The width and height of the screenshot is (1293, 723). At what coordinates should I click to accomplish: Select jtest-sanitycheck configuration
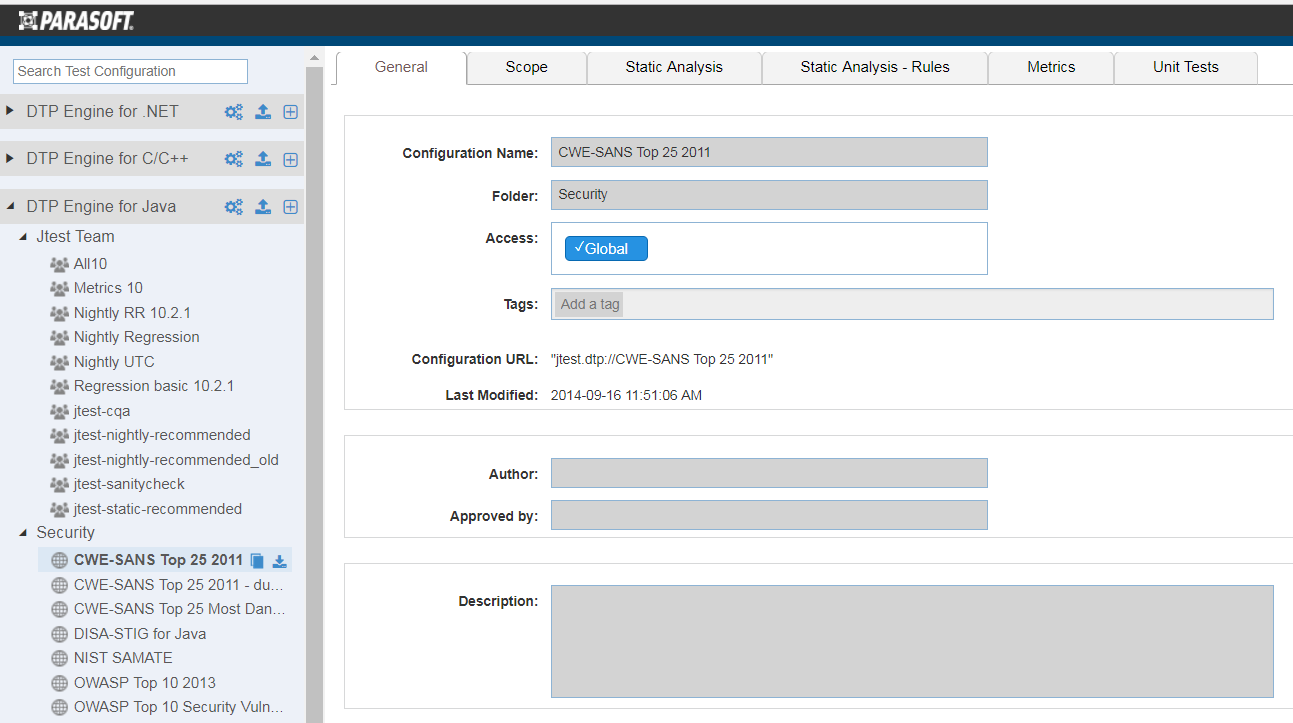pos(129,484)
